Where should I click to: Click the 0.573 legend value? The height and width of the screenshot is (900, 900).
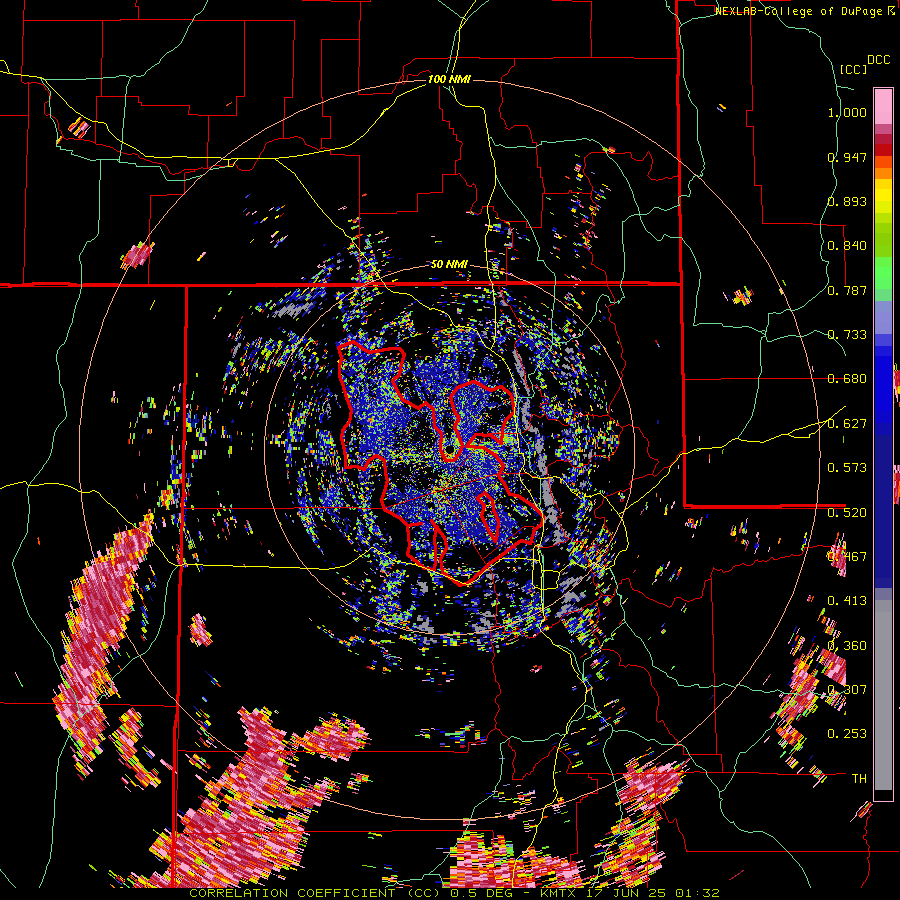point(847,468)
